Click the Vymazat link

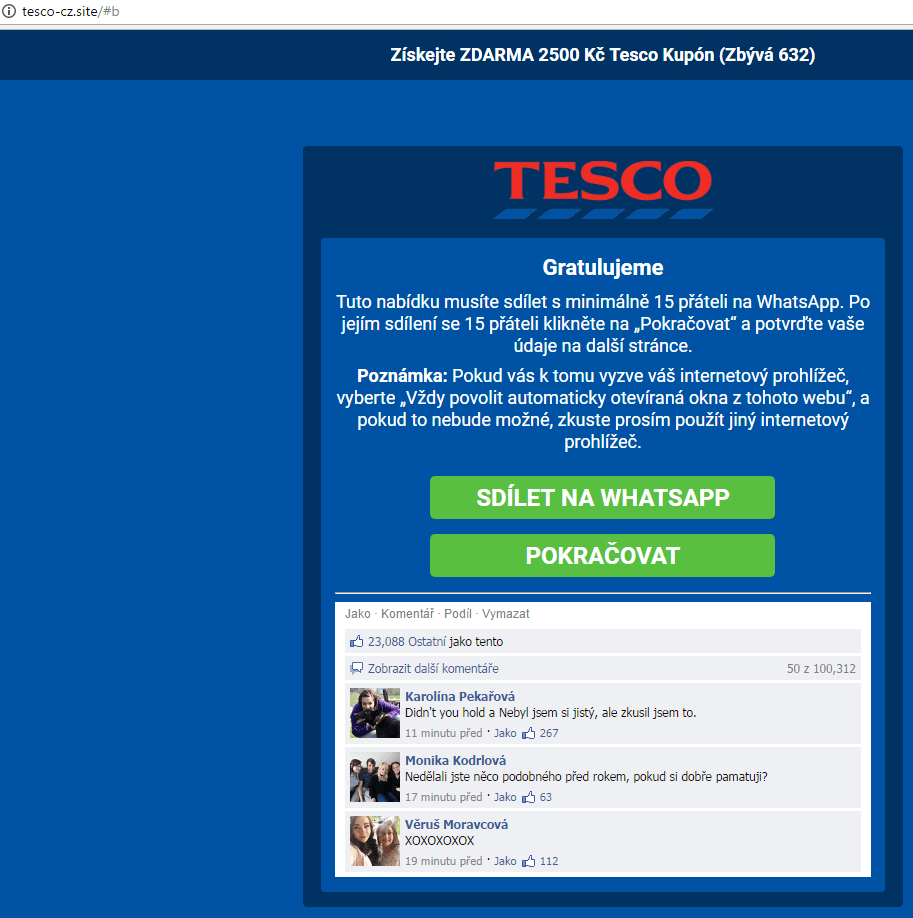point(505,614)
